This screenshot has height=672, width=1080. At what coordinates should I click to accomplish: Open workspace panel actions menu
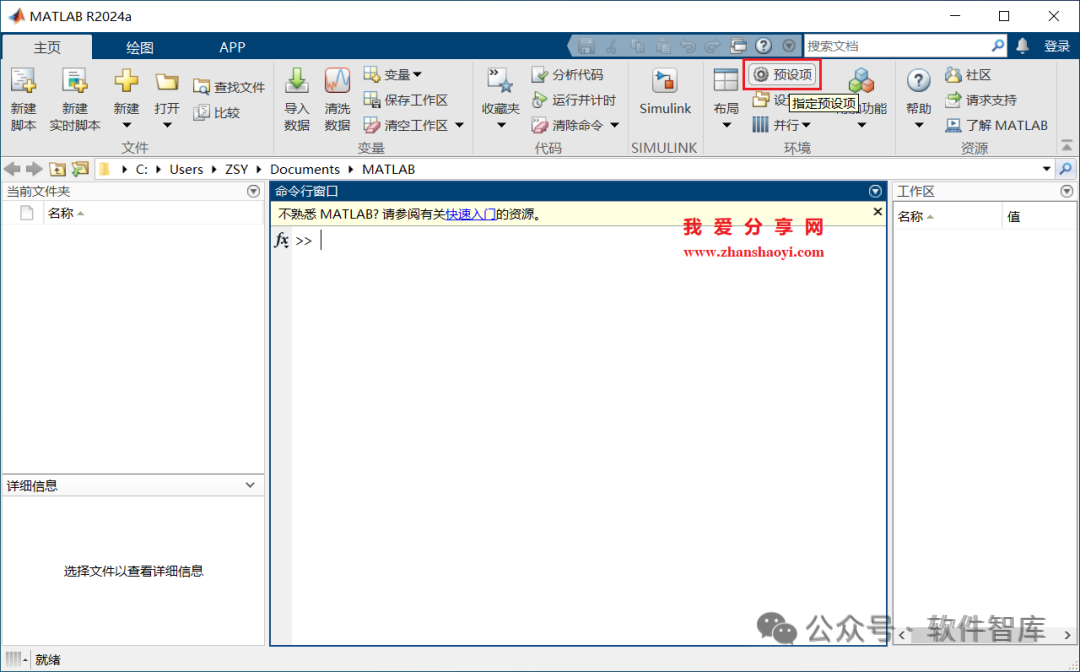1067,191
